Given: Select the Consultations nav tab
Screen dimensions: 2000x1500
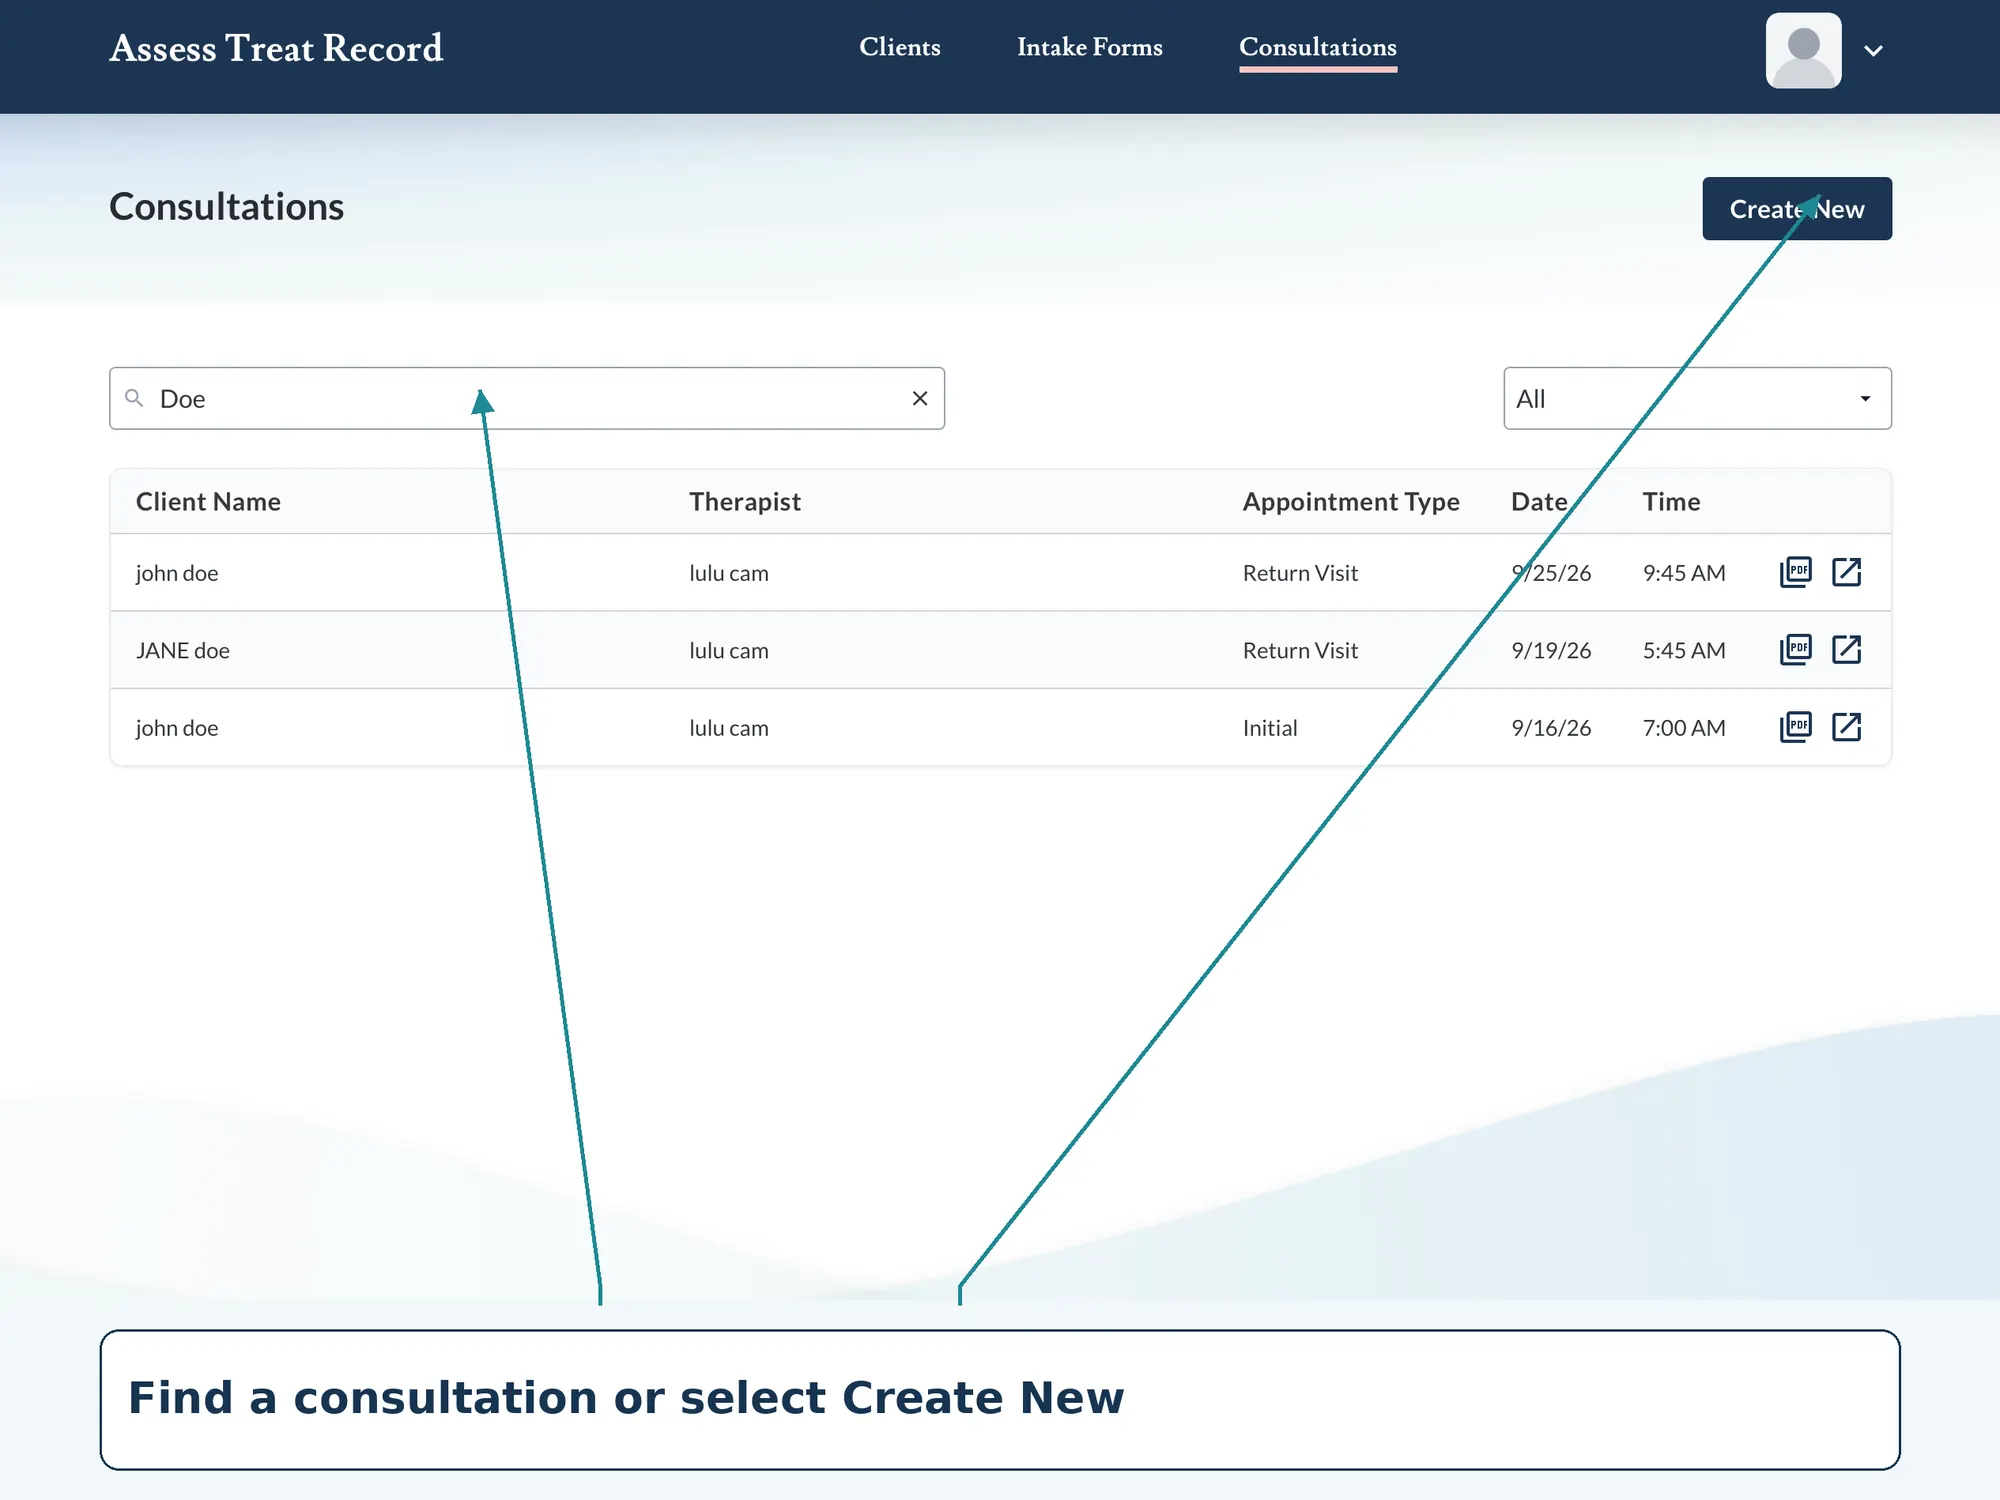Looking at the screenshot, I should click(x=1317, y=47).
